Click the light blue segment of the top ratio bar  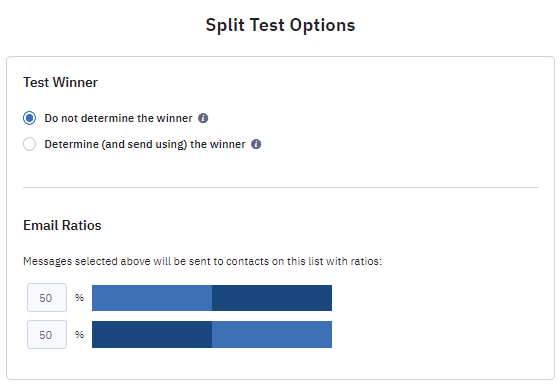point(152,298)
